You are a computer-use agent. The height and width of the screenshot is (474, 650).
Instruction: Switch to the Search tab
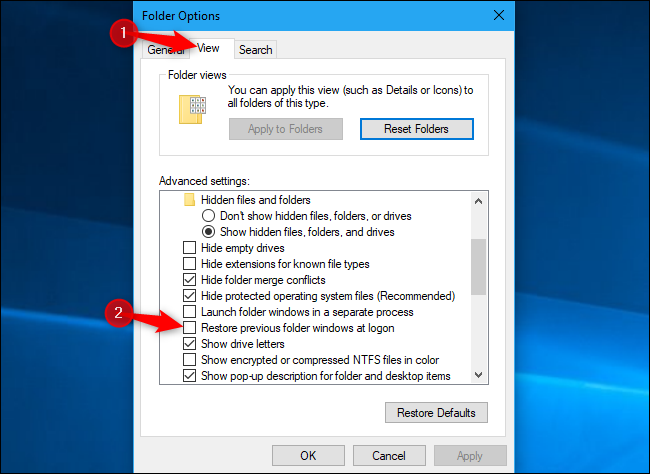[255, 50]
